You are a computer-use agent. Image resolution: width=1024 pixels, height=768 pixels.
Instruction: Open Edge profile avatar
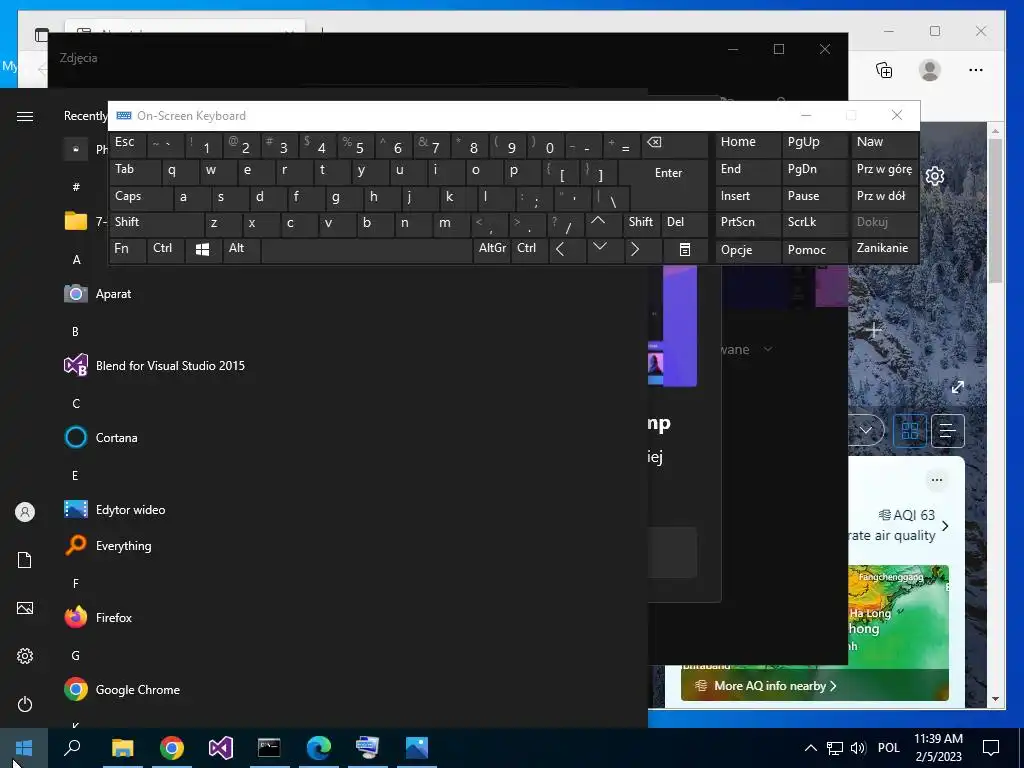[929, 70]
